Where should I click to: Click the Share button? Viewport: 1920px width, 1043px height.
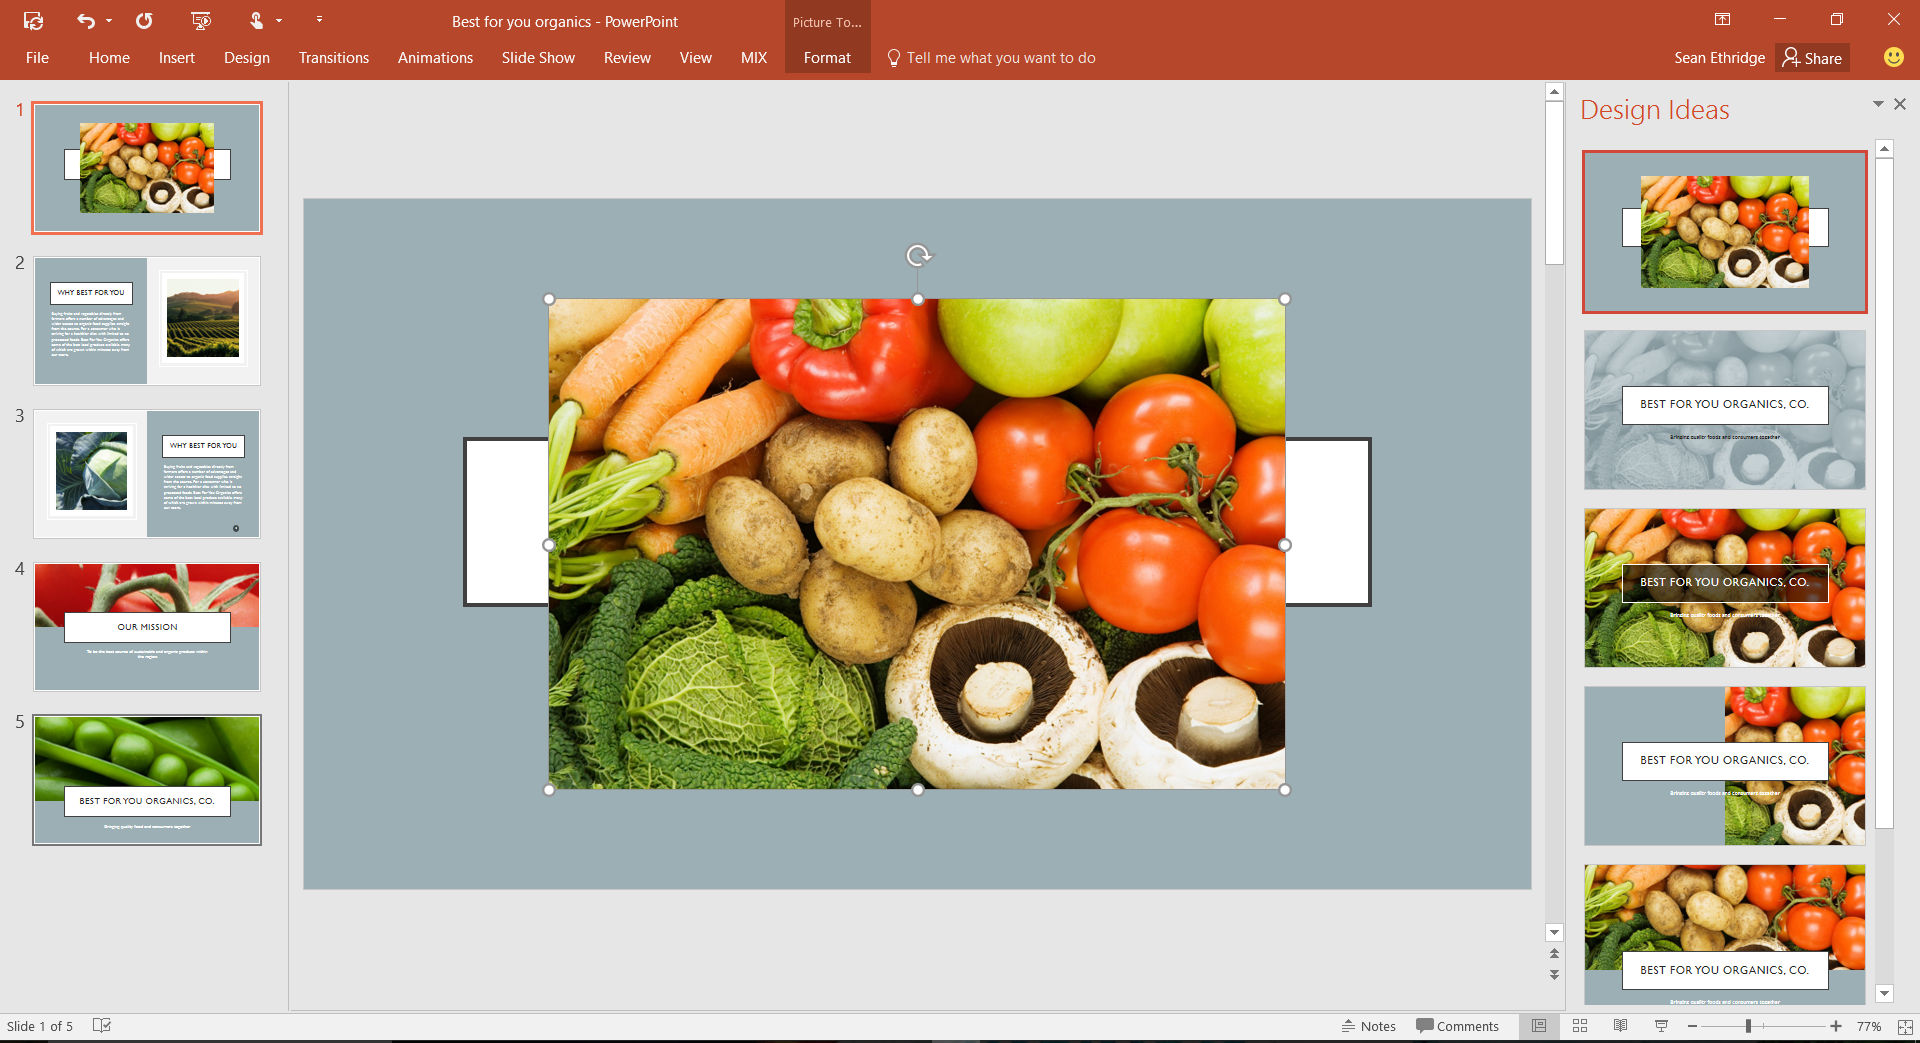click(x=1812, y=58)
